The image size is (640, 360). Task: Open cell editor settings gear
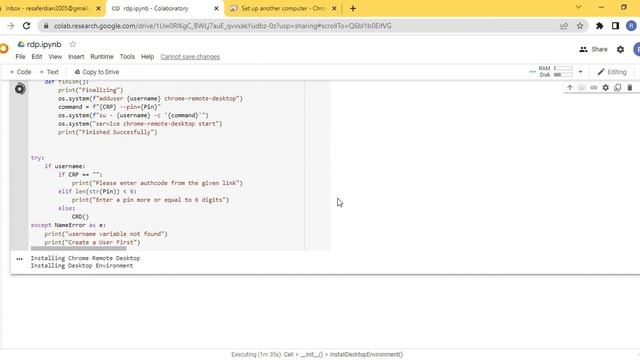click(606, 87)
